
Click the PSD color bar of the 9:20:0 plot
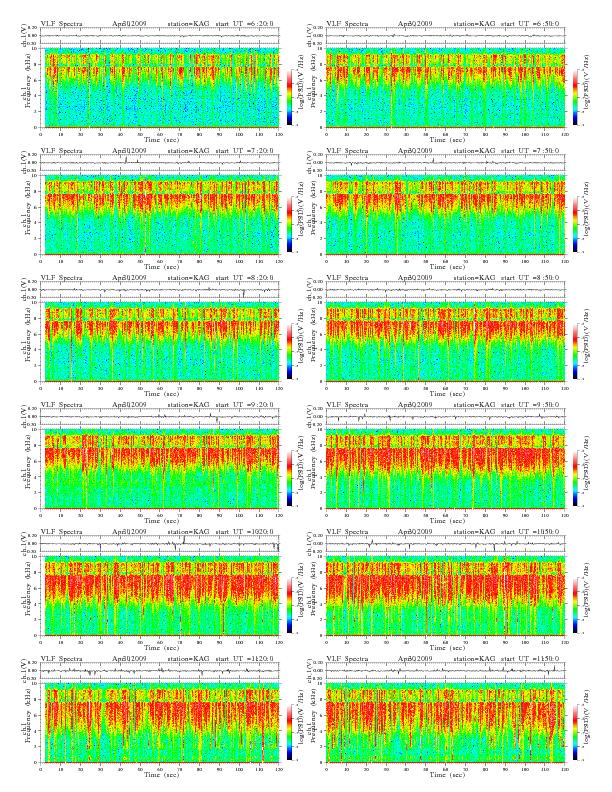289,478
